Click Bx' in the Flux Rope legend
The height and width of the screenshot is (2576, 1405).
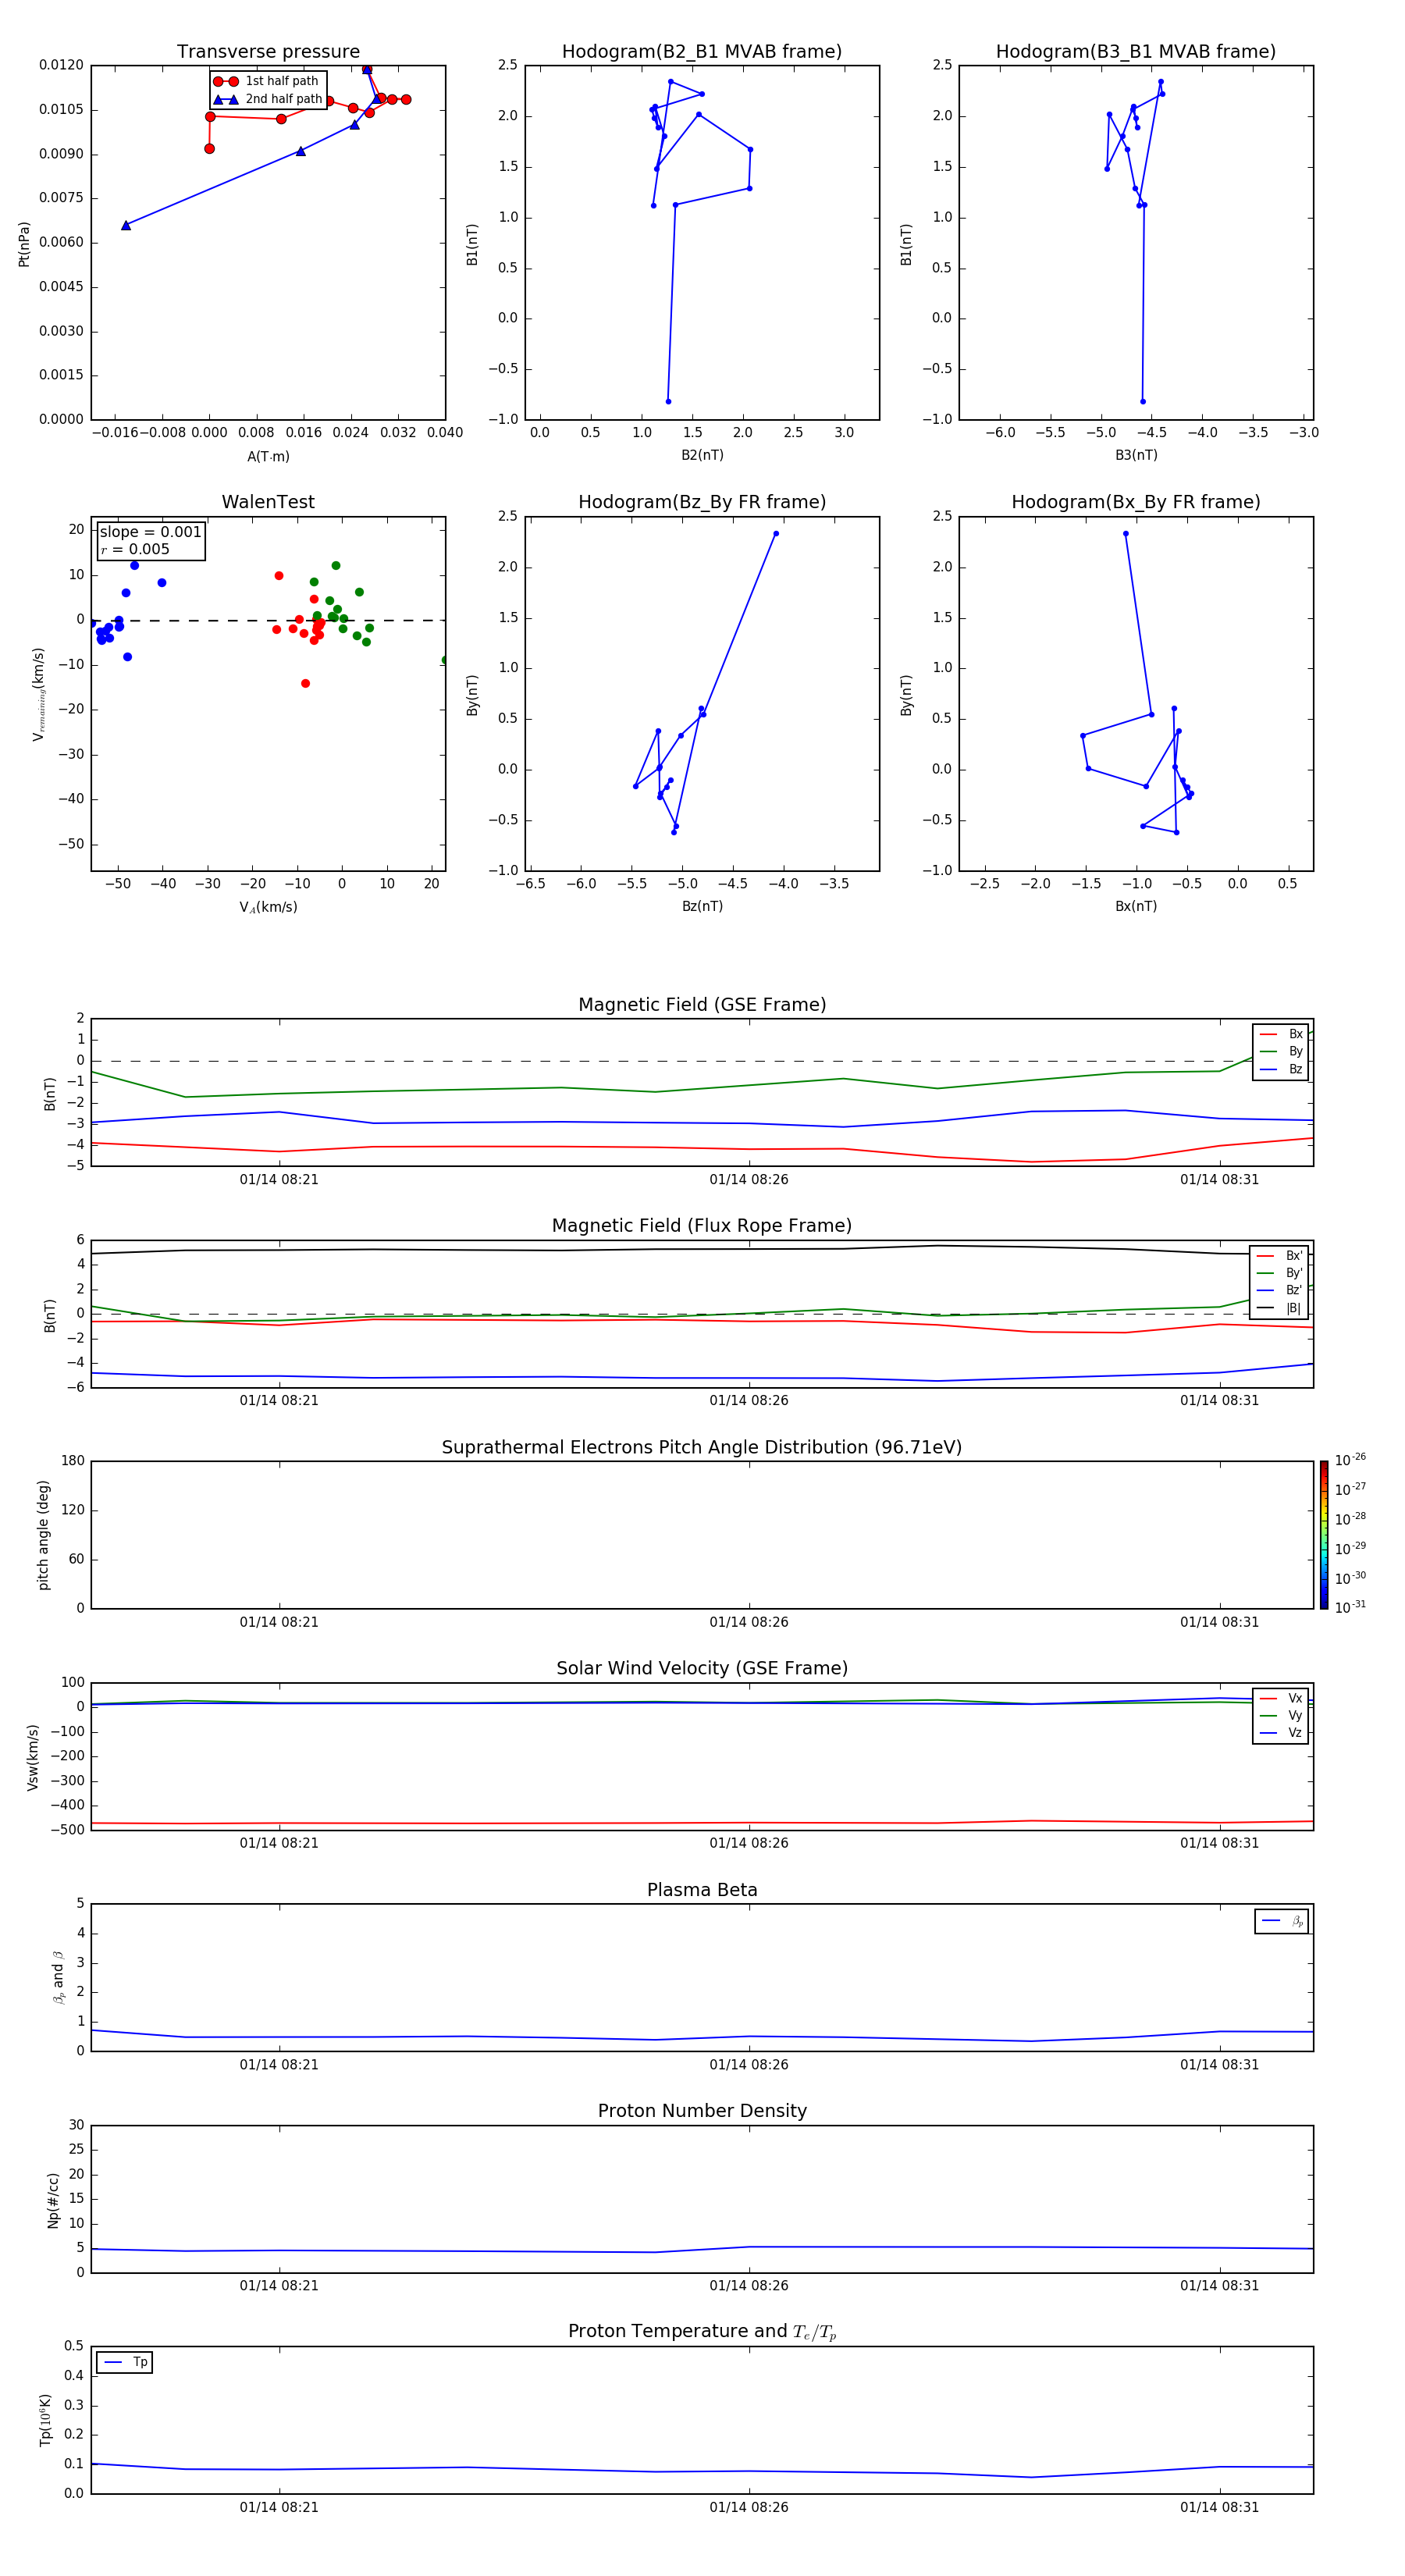pyautogui.click(x=1279, y=1256)
